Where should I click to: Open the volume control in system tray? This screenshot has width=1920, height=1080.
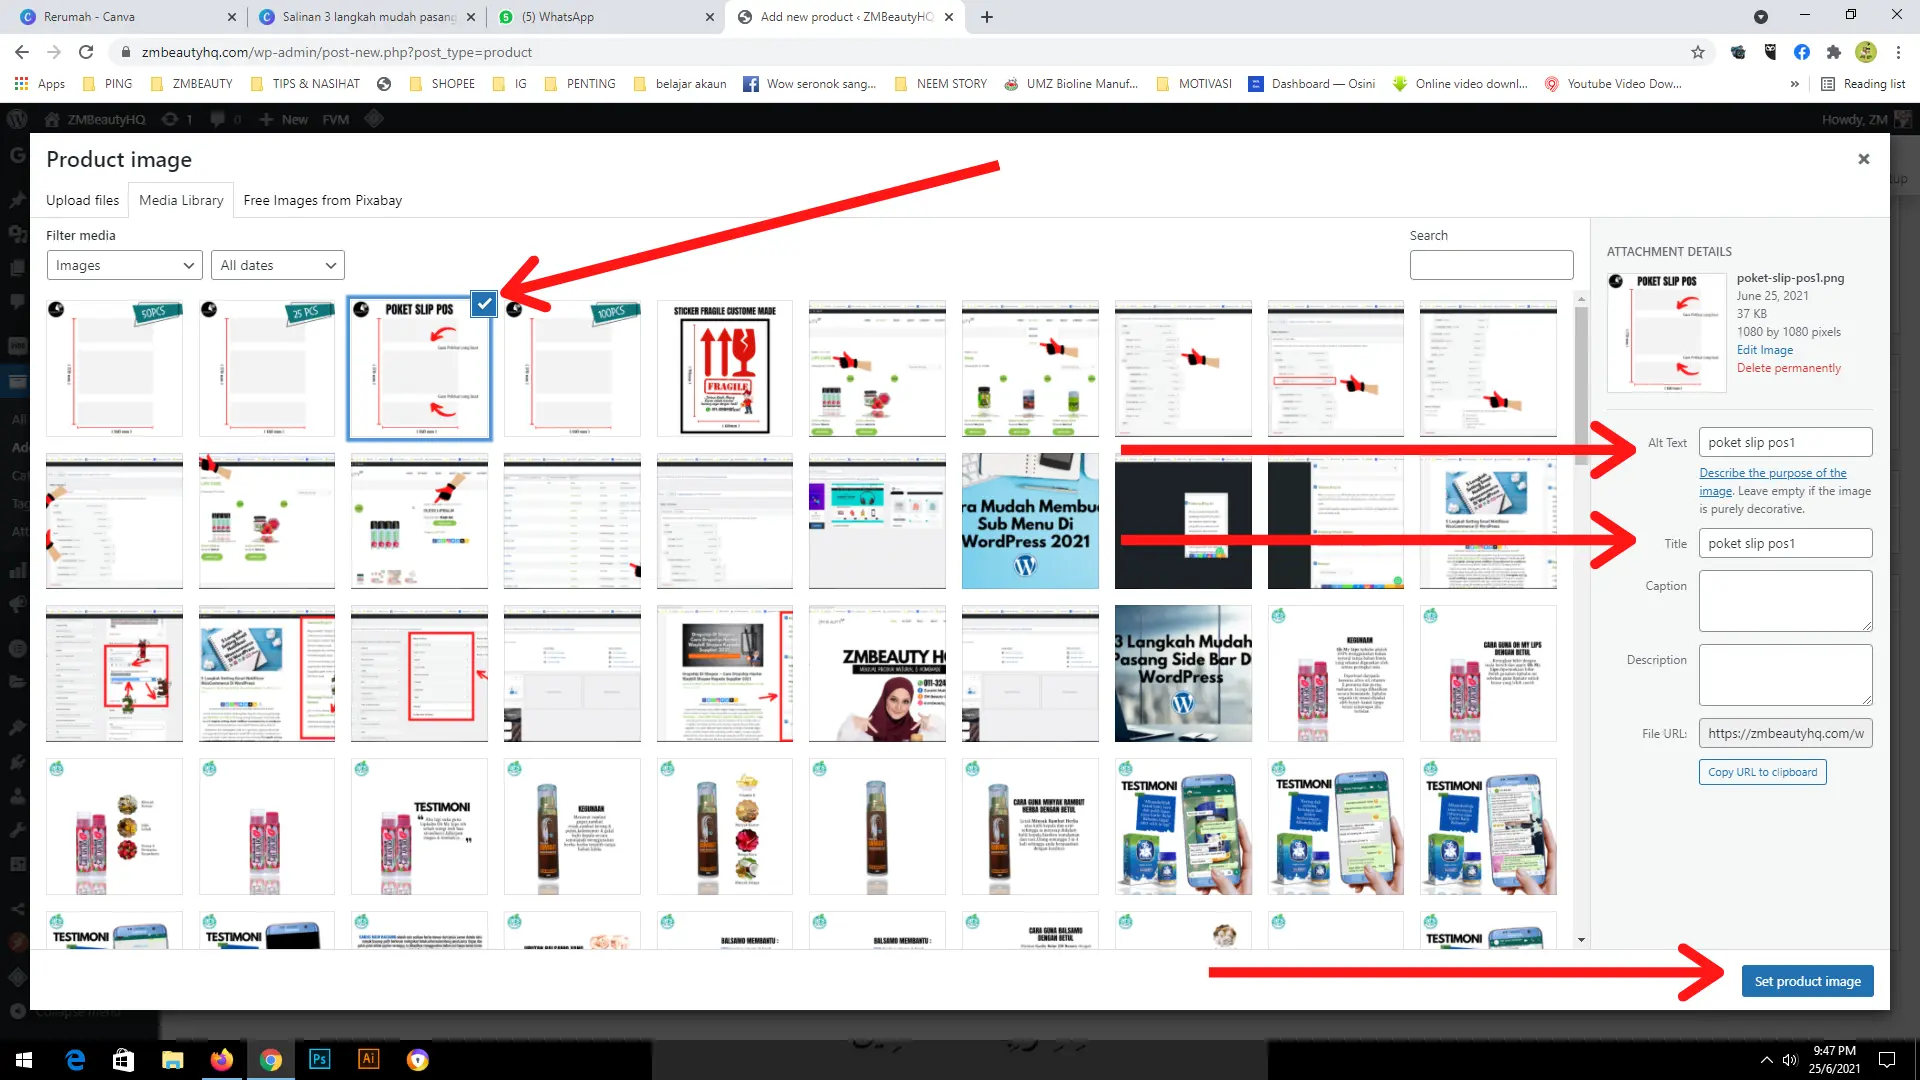[1790, 1060]
